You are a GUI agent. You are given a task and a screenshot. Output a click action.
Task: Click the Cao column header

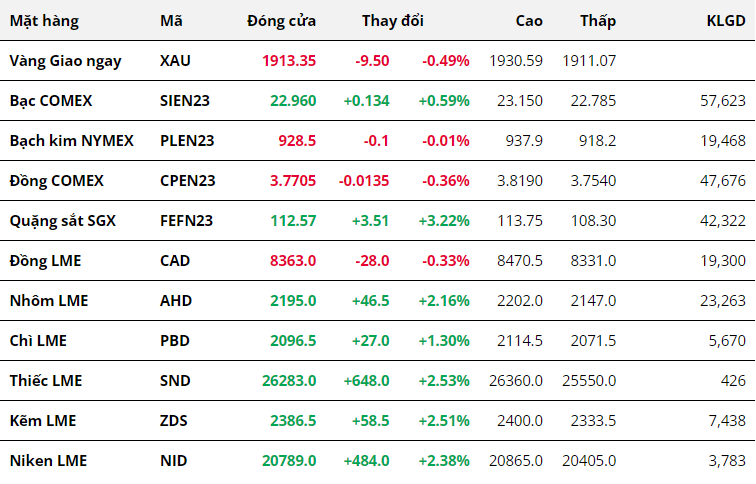529,21
